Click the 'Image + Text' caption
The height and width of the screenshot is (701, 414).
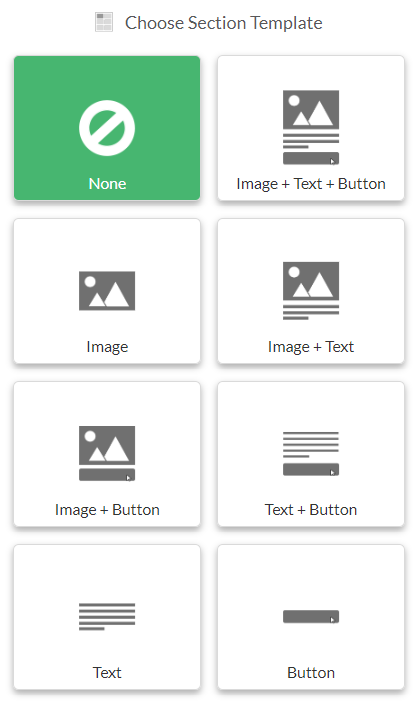coord(311,346)
